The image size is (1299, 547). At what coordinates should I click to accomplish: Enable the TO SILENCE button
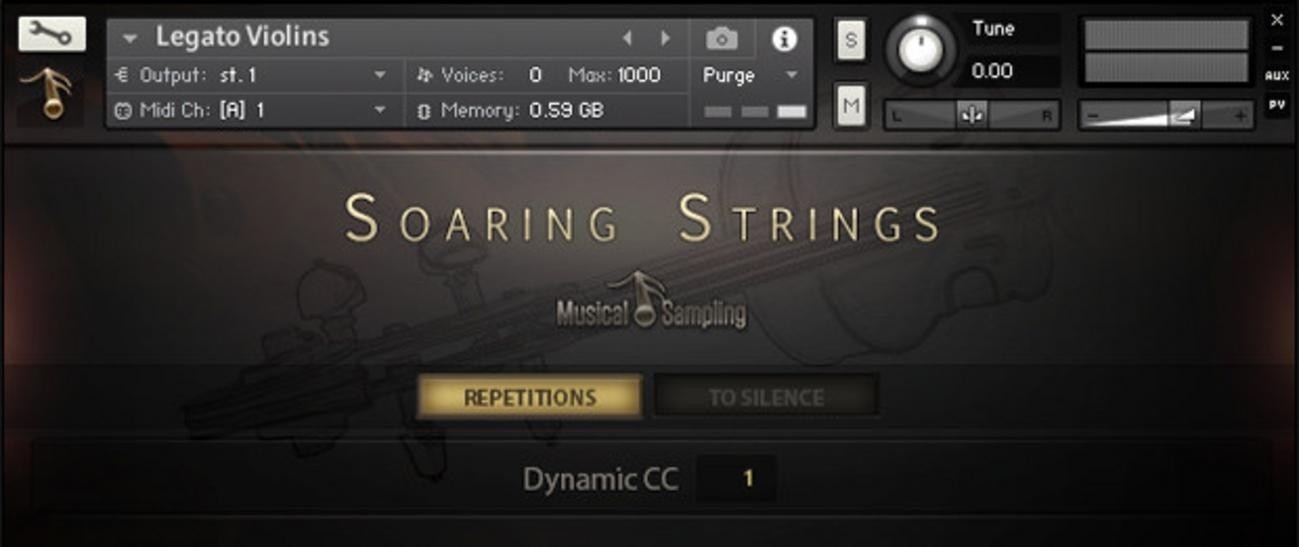(766, 397)
